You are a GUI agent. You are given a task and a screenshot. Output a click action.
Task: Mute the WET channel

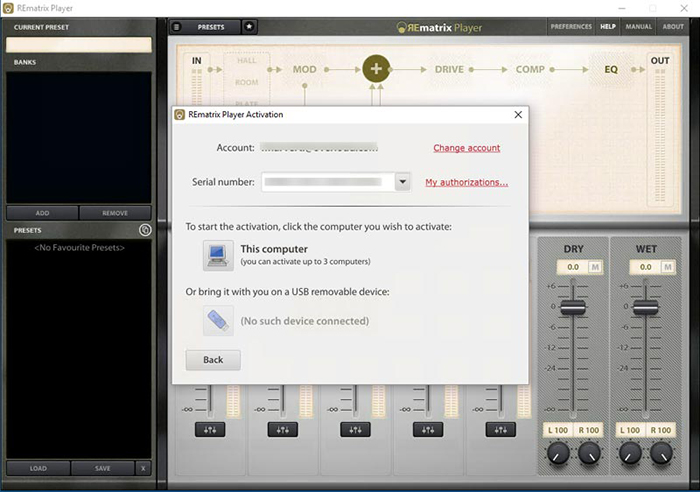[667, 267]
